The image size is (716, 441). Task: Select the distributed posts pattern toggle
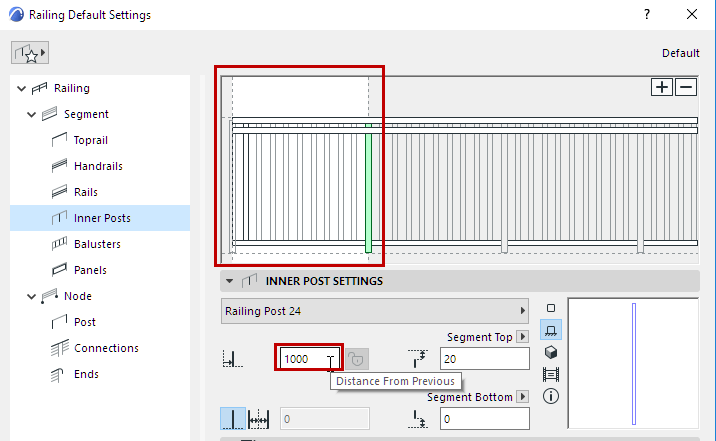pos(258,419)
